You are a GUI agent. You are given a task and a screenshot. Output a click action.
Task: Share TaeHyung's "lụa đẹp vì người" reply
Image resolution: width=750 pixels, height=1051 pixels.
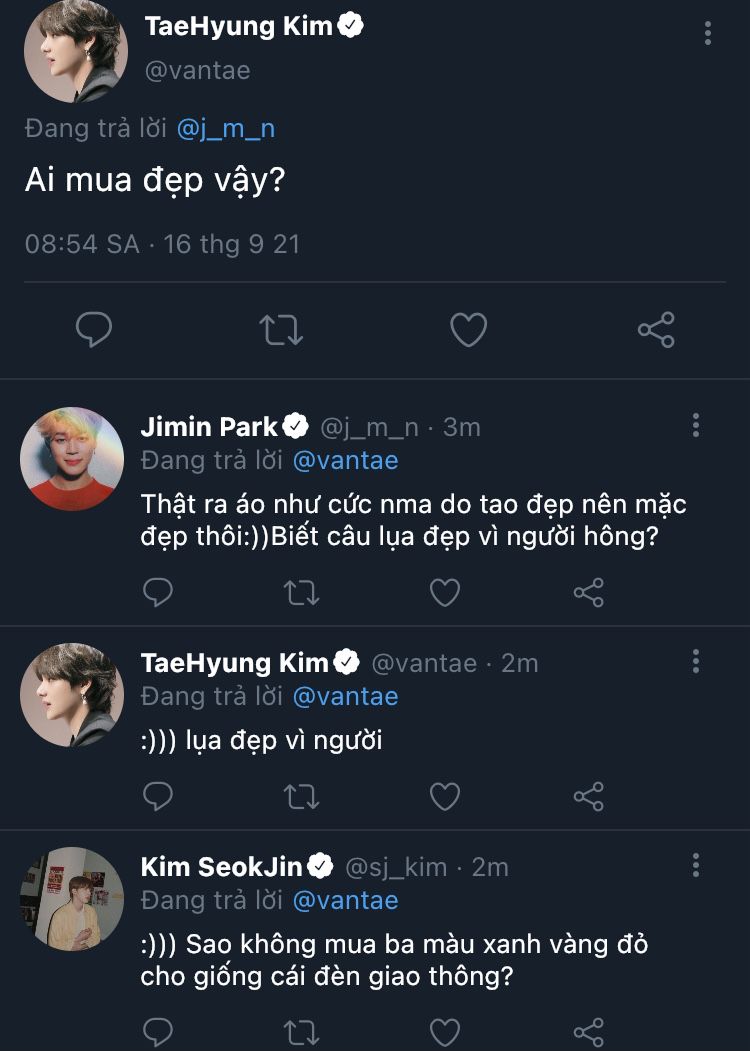pyautogui.click(x=588, y=796)
